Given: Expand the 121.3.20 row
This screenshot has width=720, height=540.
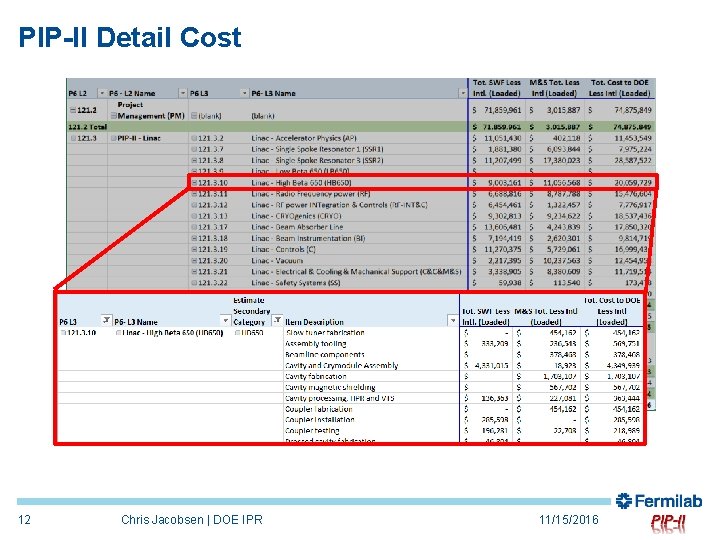Looking at the screenshot, I should [194, 260].
